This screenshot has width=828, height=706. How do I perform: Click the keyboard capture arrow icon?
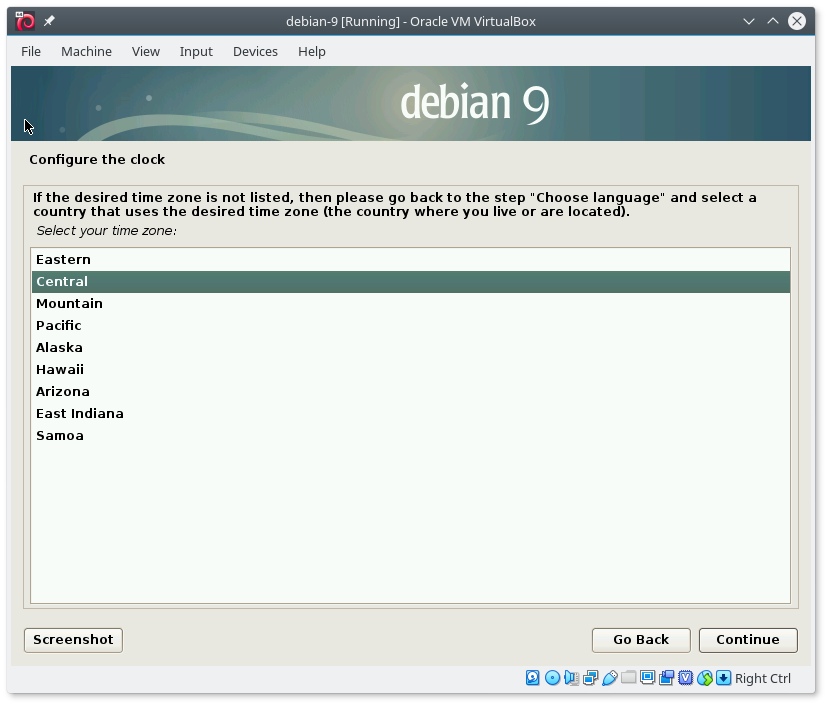click(723, 678)
